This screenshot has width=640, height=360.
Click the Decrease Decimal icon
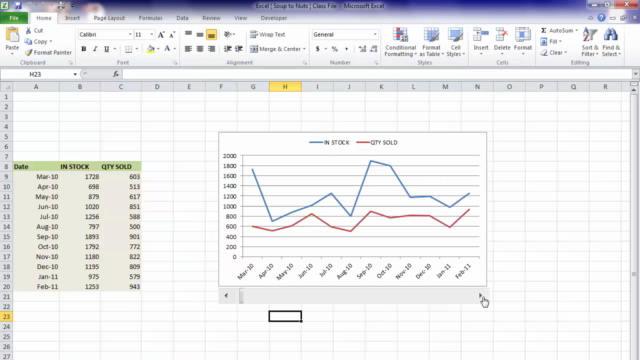point(373,49)
